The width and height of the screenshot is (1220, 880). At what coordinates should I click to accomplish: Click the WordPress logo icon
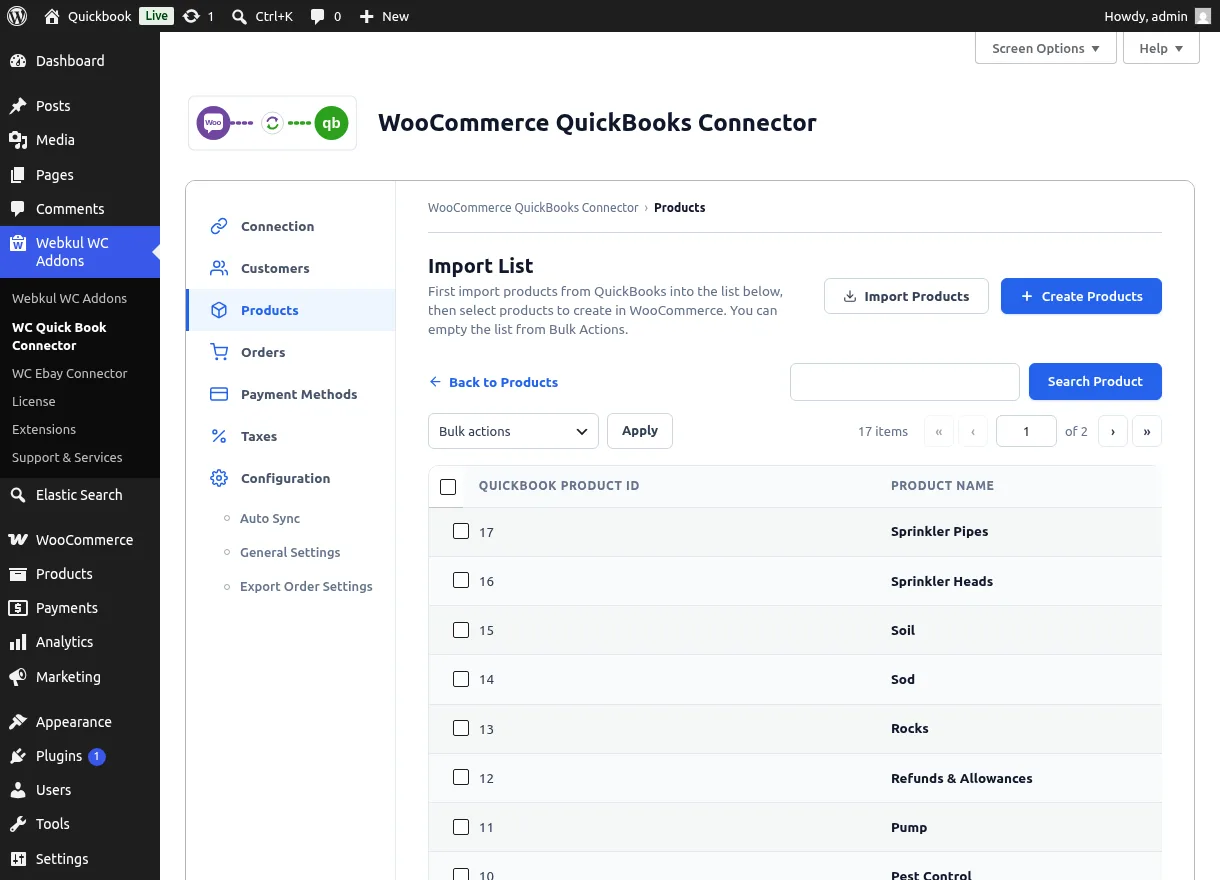click(x=17, y=16)
